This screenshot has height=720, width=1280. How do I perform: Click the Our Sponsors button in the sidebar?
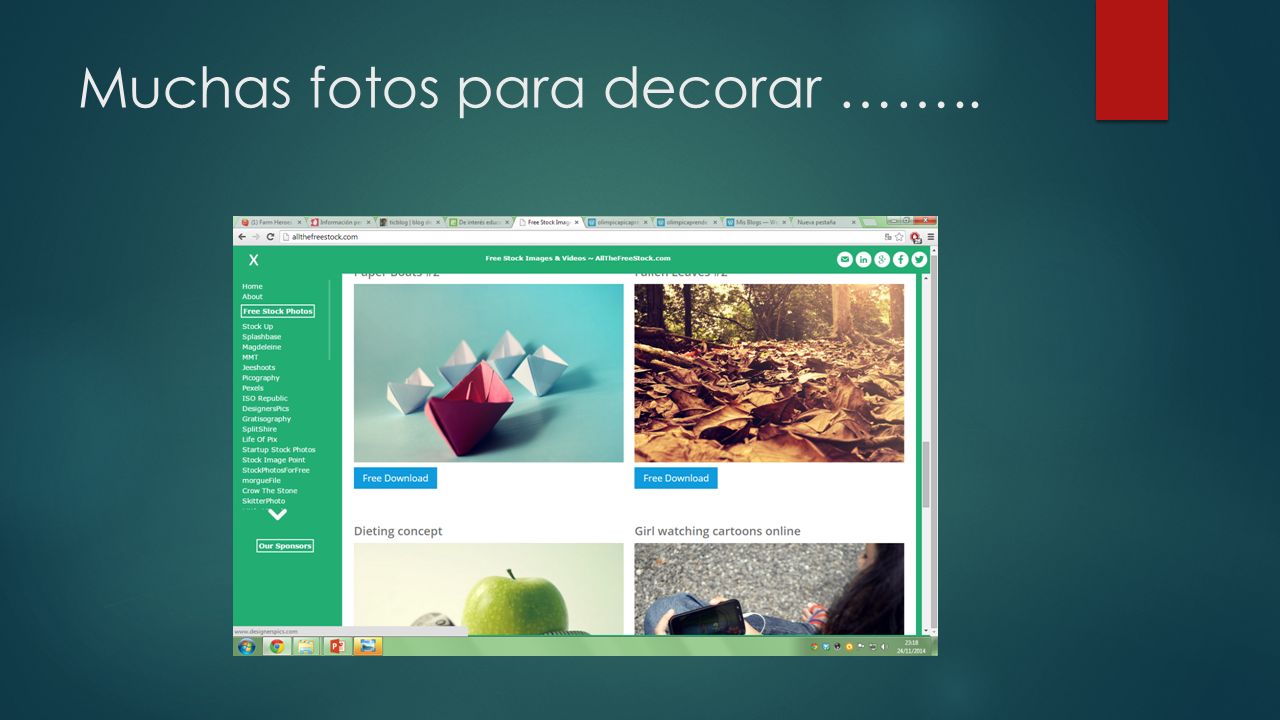285,546
